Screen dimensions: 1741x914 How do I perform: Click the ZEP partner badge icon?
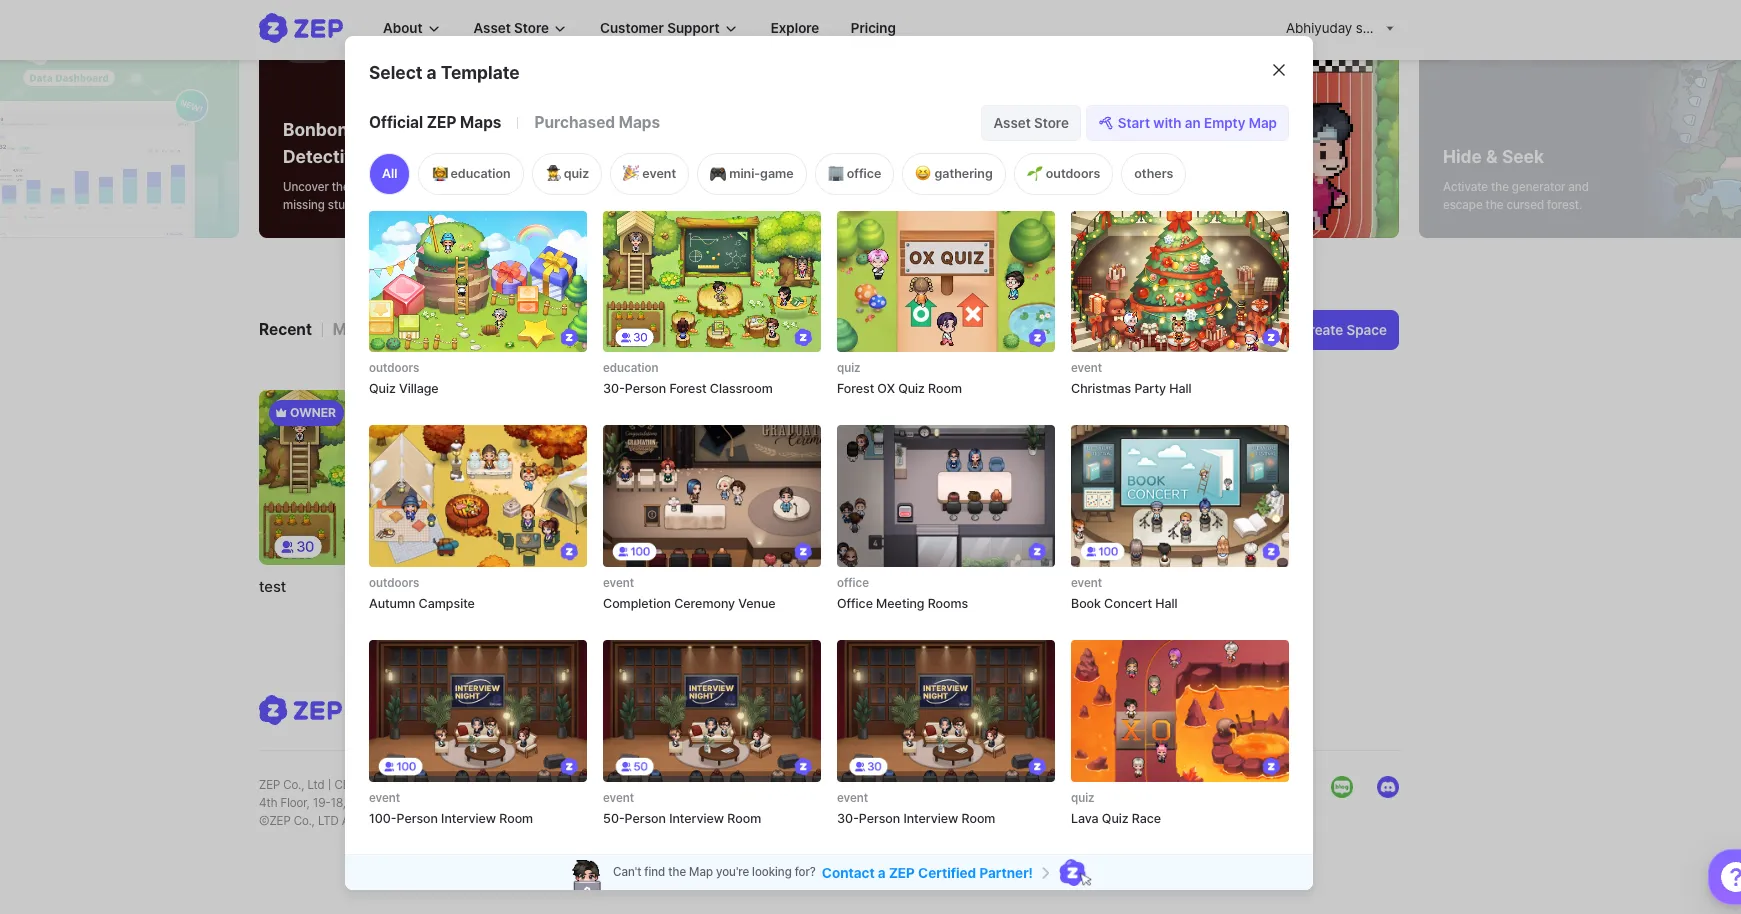click(x=1072, y=872)
